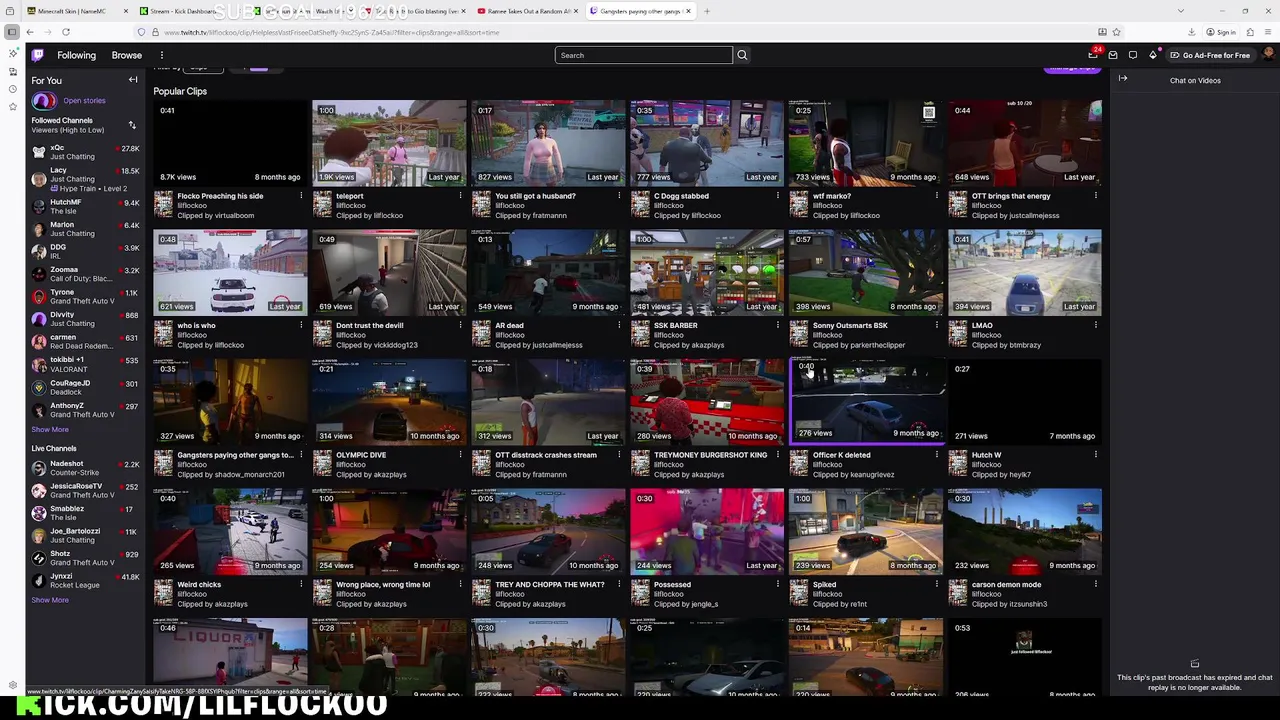Close the Gangsters paying other gangs tab

689,11
